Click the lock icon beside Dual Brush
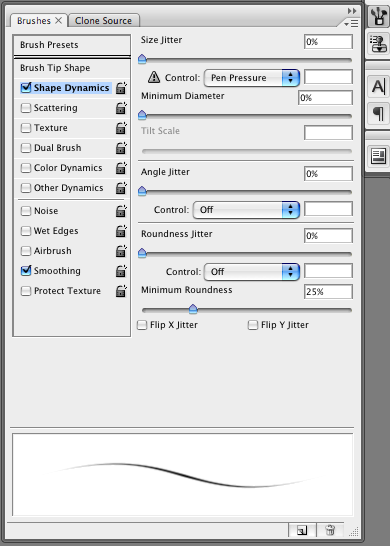 click(x=121, y=148)
